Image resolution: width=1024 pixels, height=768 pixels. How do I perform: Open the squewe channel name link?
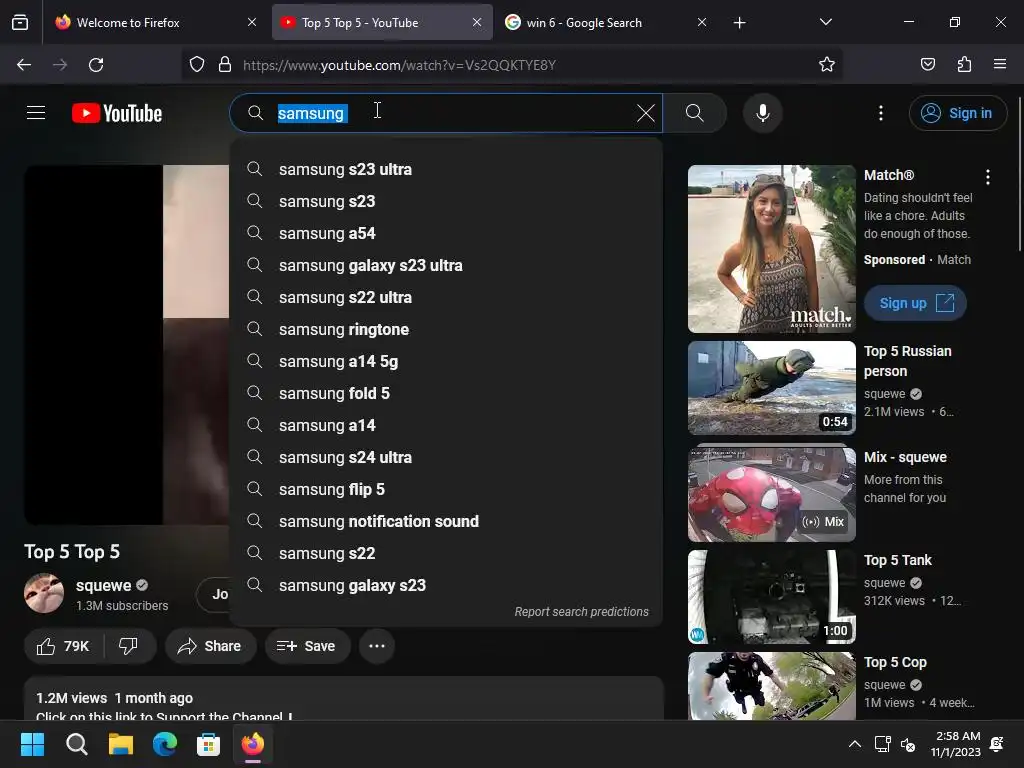(103, 585)
